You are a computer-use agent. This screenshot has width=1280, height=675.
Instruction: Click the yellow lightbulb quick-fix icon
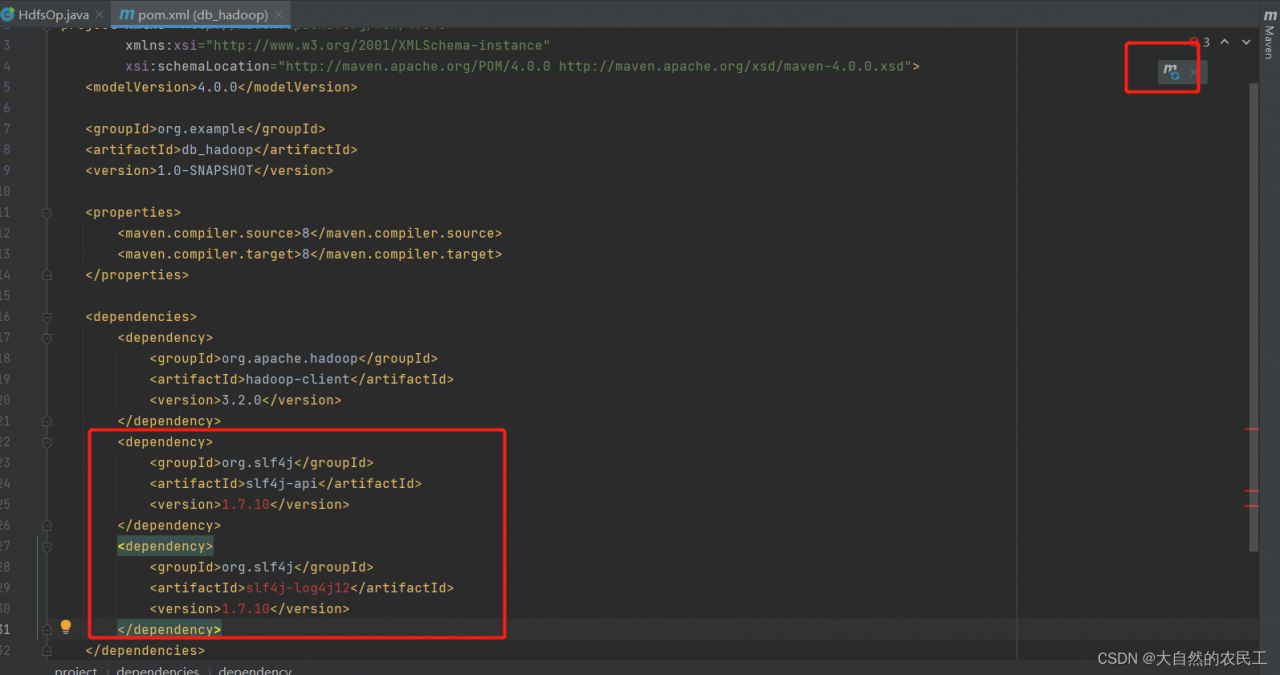click(66, 627)
